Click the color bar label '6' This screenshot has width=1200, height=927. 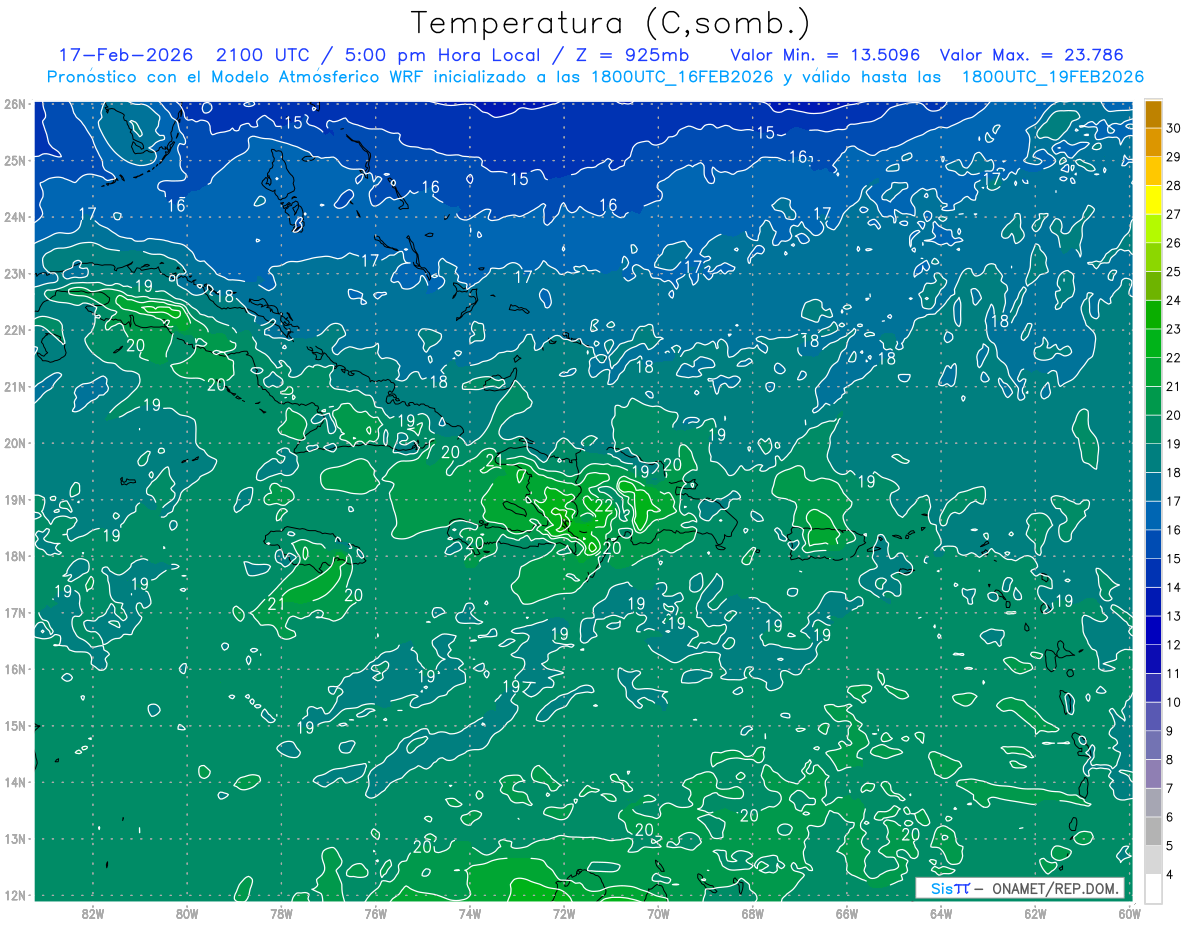click(x=1170, y=817)
